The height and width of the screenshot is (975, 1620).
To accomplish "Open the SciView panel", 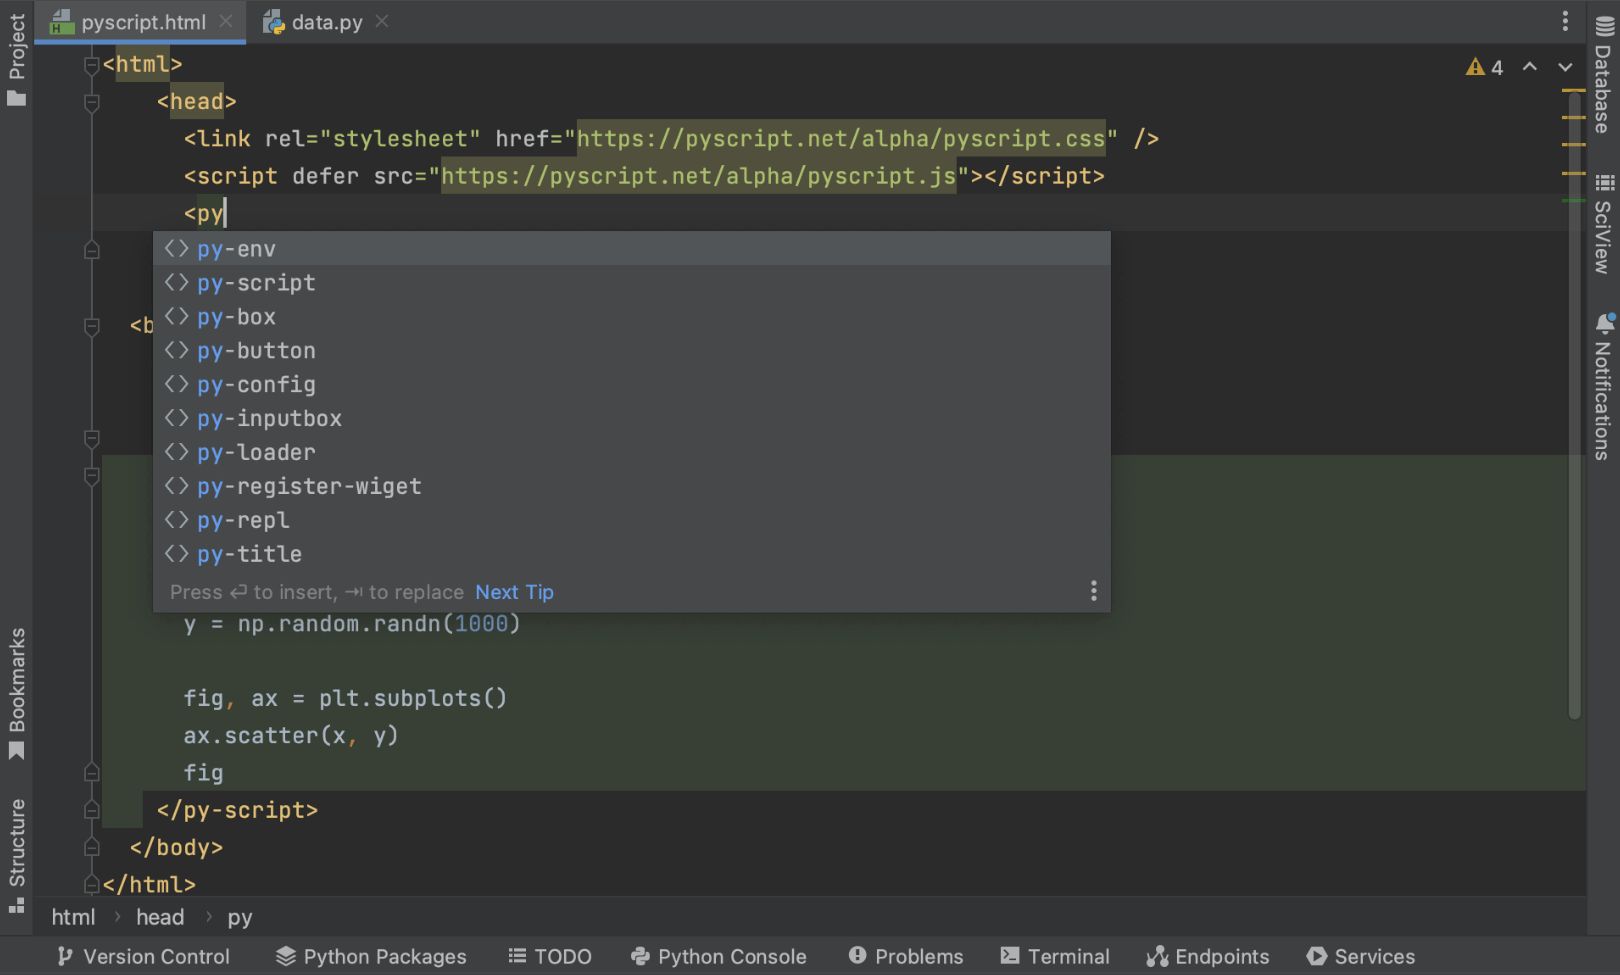I will [1603, 225].
